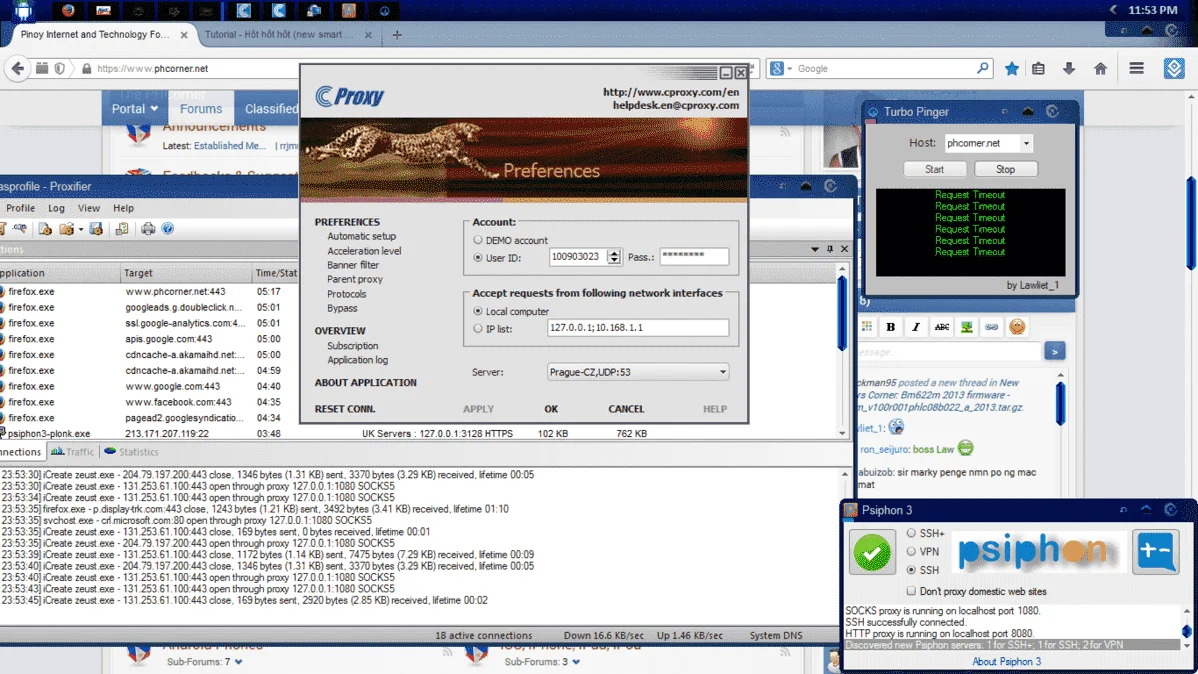Viewport: 1198px width, 674px height.
Task: Open the Proxifier Log menu
Action: coord(57,208)
